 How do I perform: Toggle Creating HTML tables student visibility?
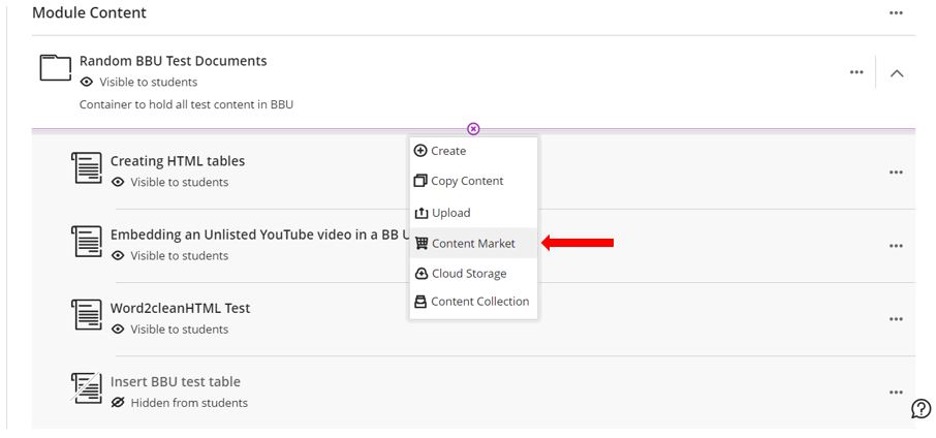click(x=168, y=182)
